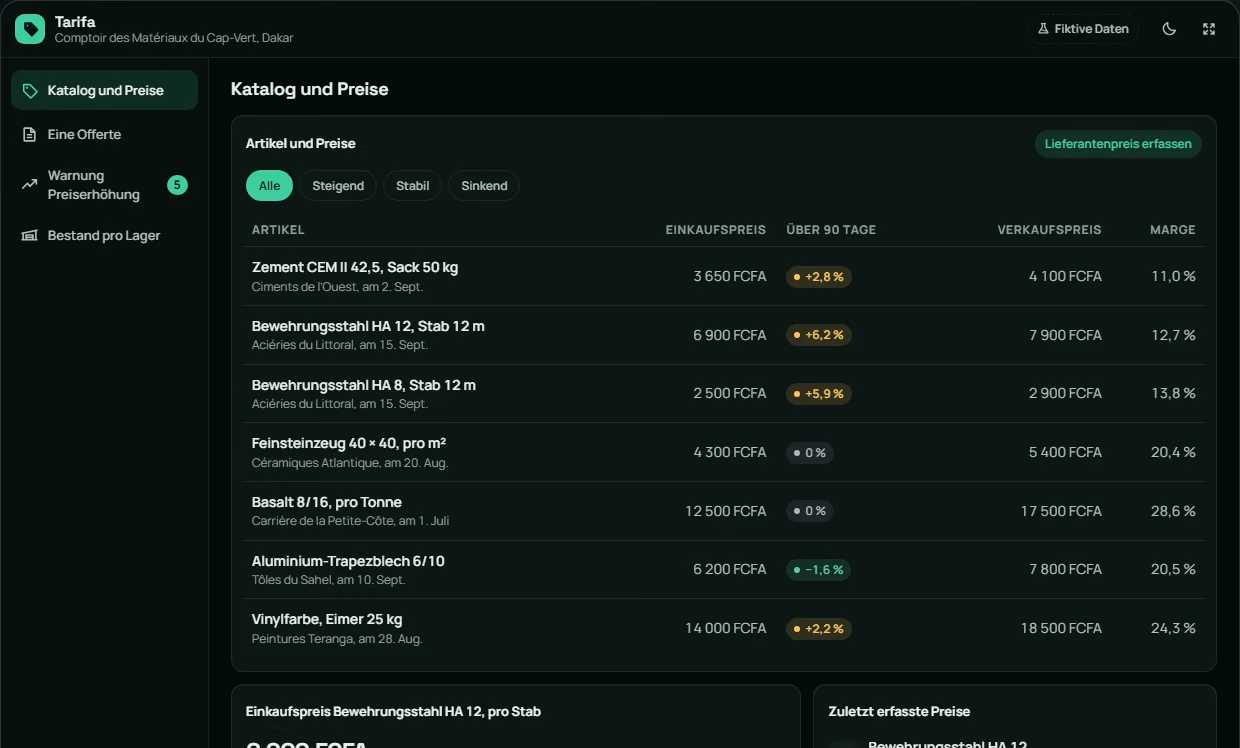Open the Basalt 8/16, pro Tonne row

pyautogui.click(x=724, y=511)
